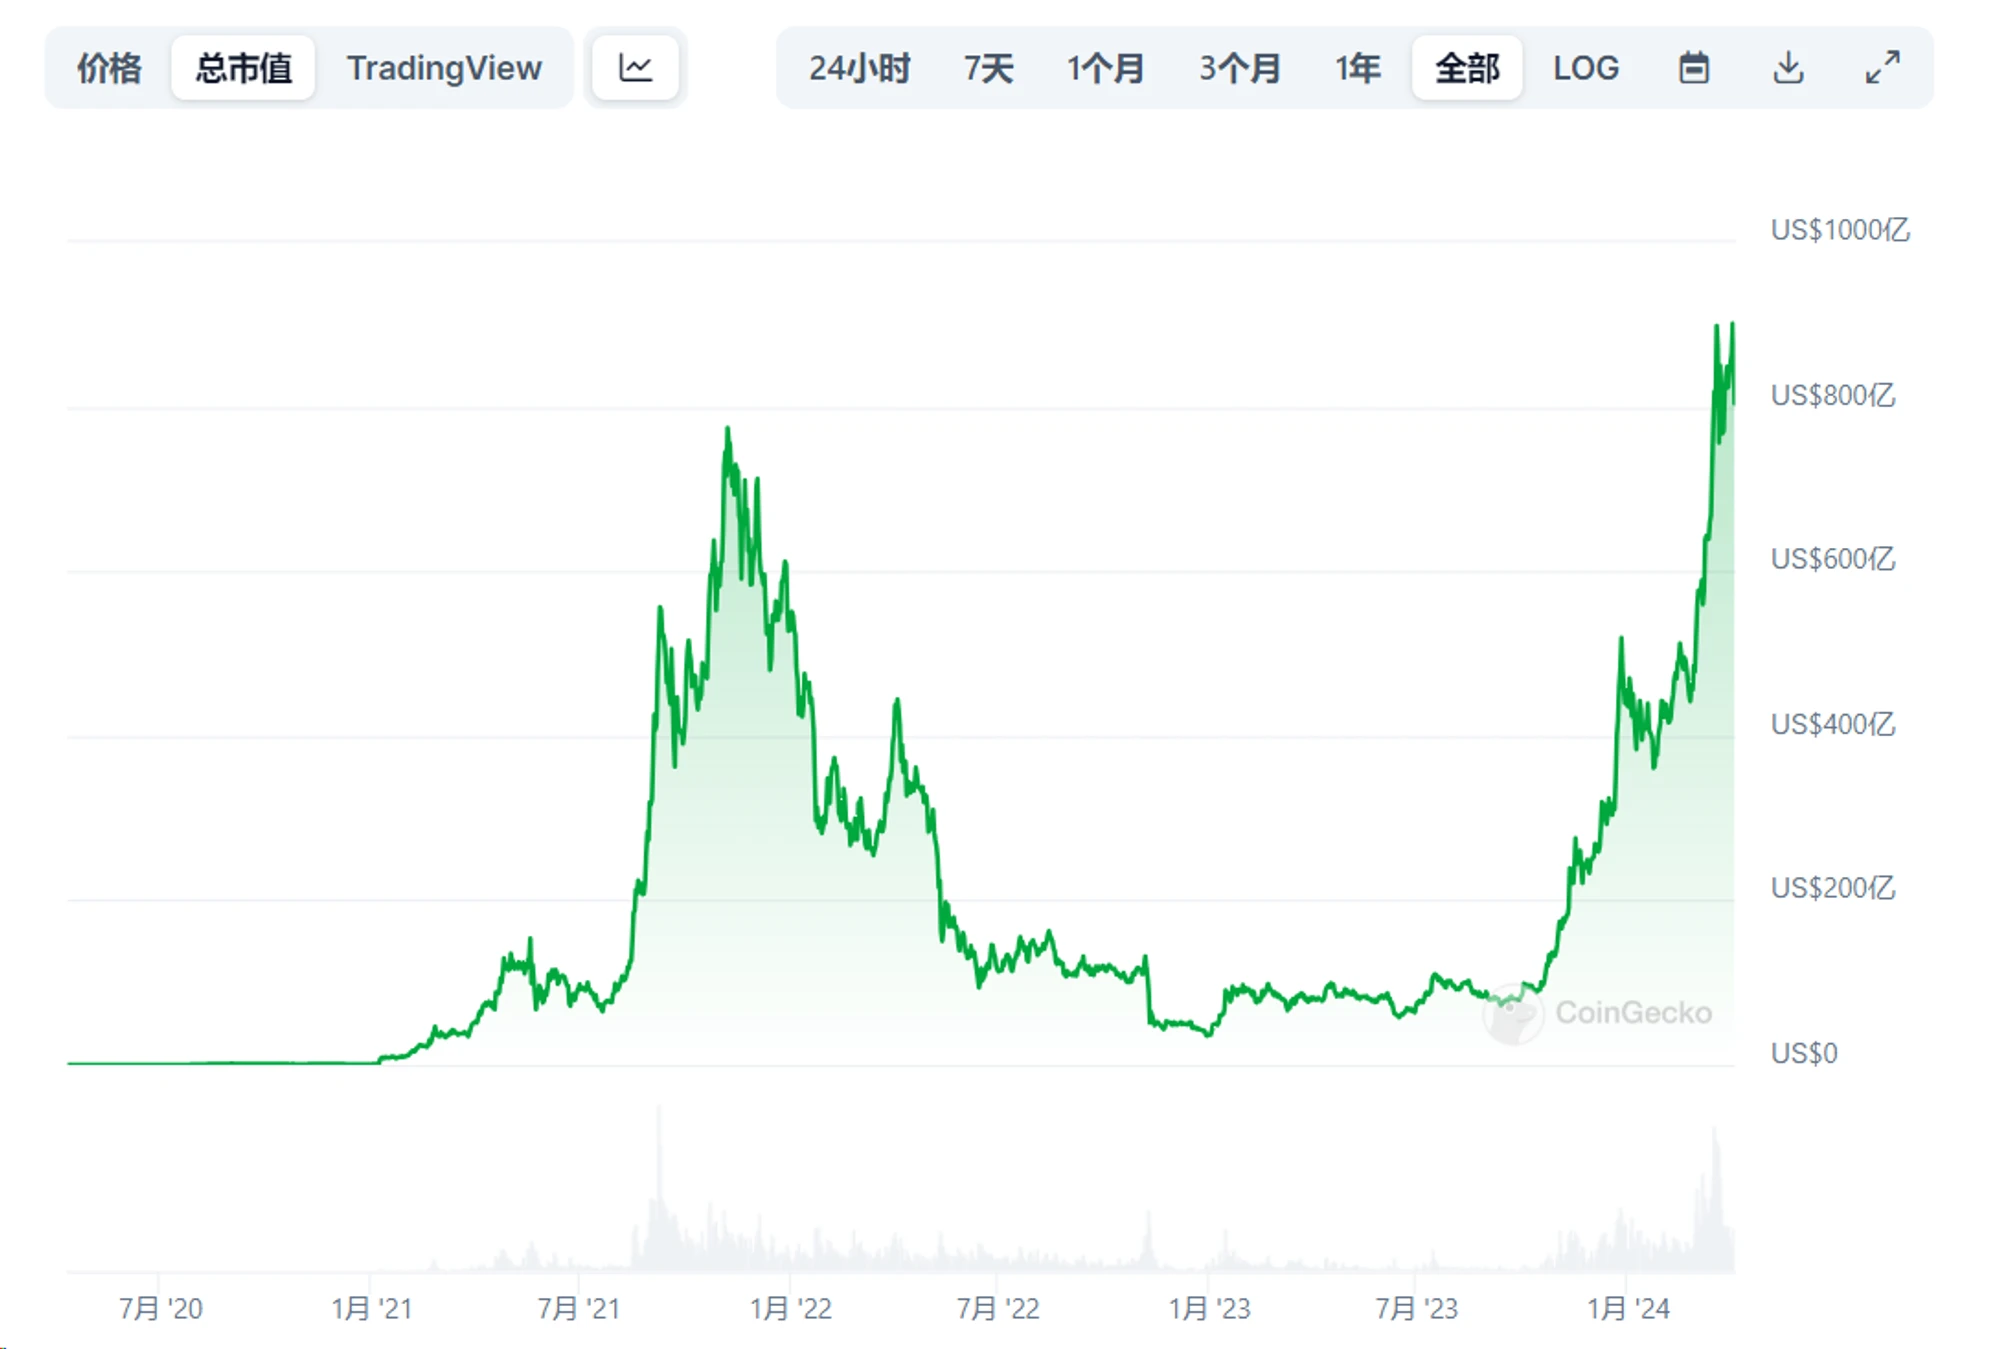Switch to the 24小时 time range
Viewport: 2000px width, 1349px height.
(x=858, y=67)
